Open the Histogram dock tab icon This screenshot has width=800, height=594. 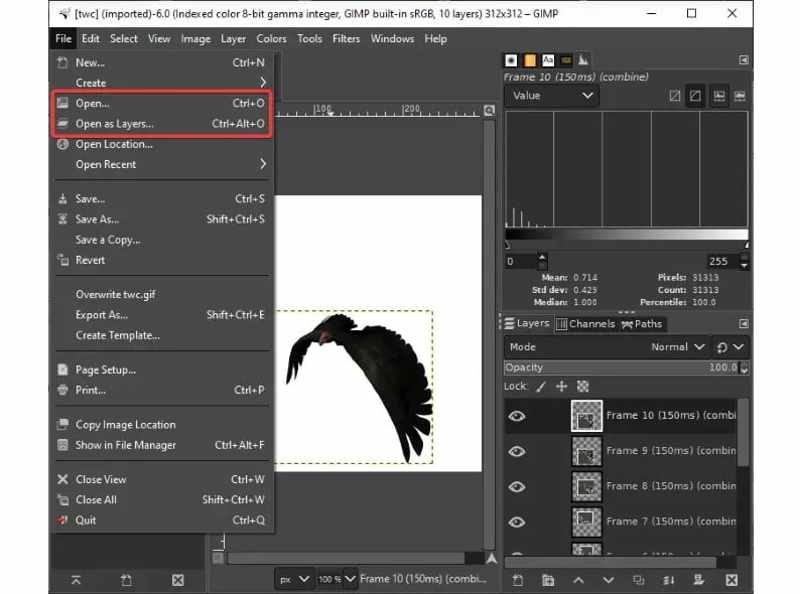(583, 60)
